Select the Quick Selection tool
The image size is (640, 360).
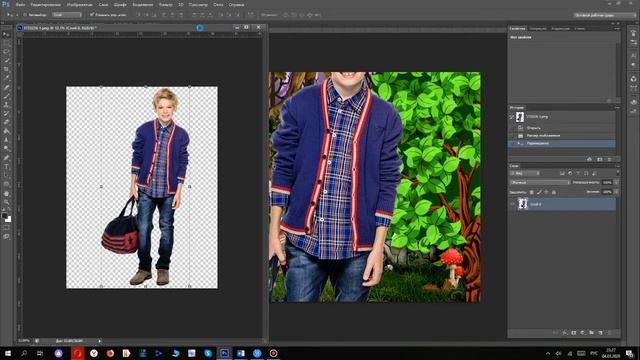tap(7, 60)
